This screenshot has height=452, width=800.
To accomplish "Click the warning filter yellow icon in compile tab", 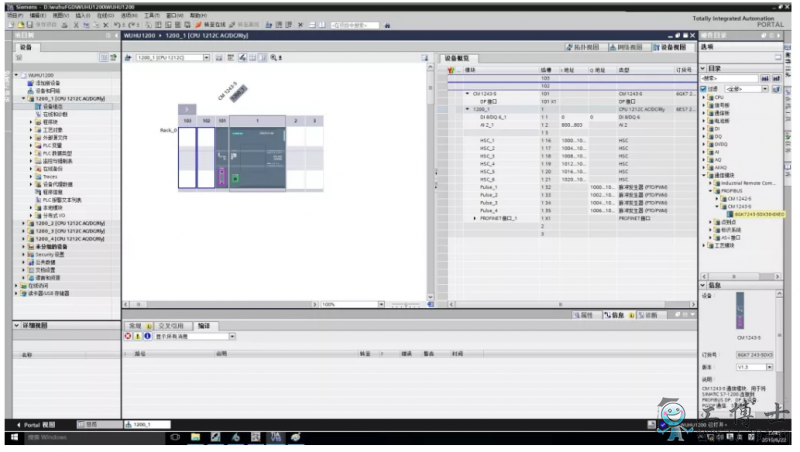I will tap(138, 336).
